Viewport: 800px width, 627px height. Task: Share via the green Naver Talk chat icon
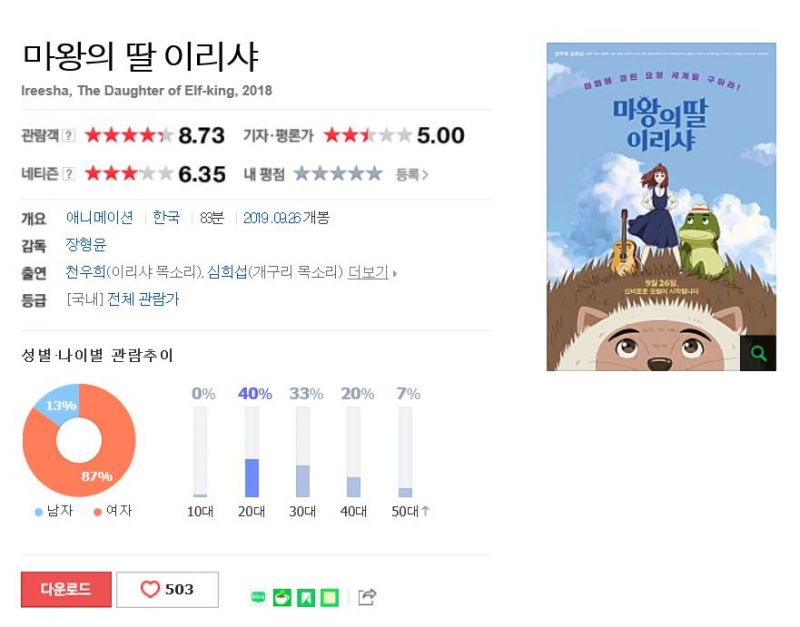click(259, 597)
